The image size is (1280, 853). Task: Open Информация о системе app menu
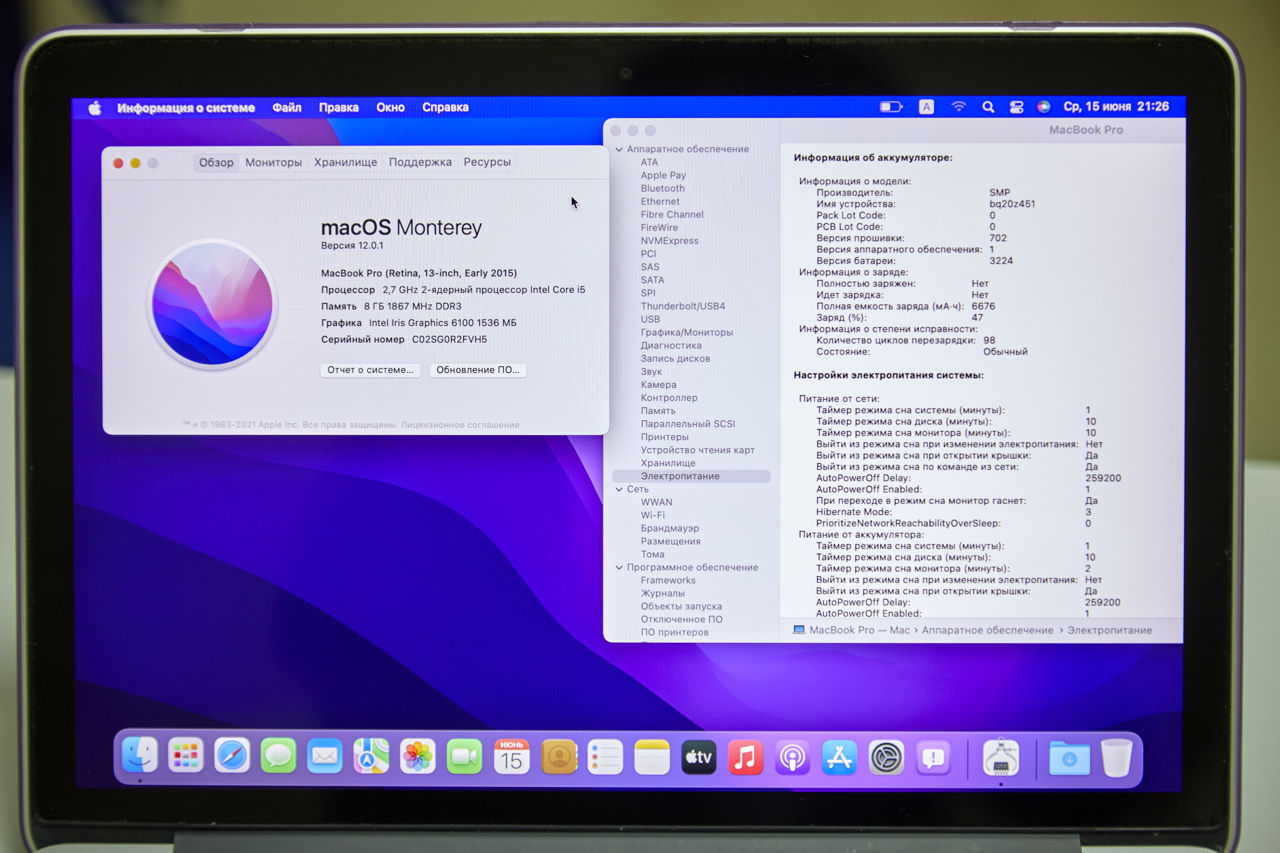[x=186, y=107]
